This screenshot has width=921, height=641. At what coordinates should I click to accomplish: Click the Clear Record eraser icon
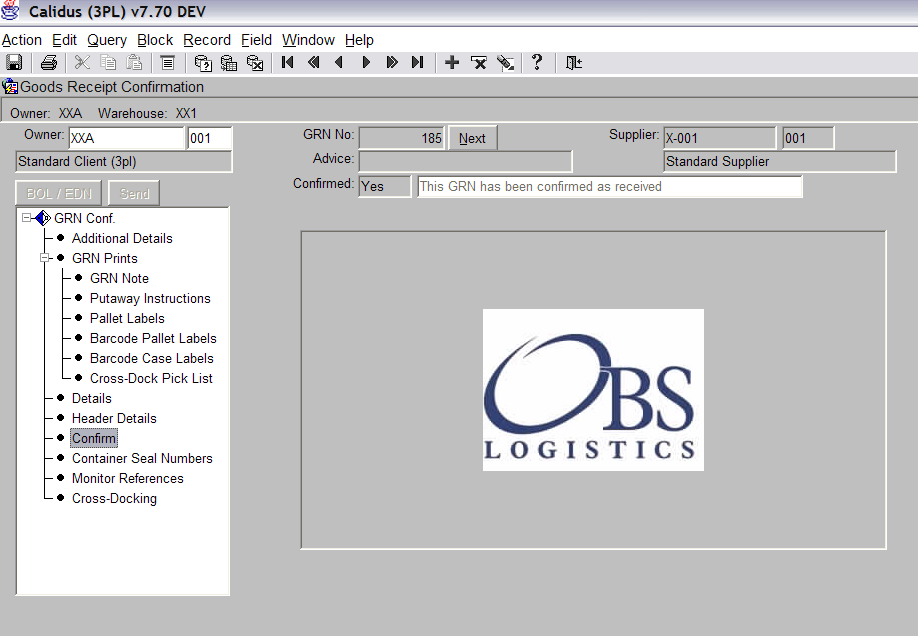[x=505, y=62]
